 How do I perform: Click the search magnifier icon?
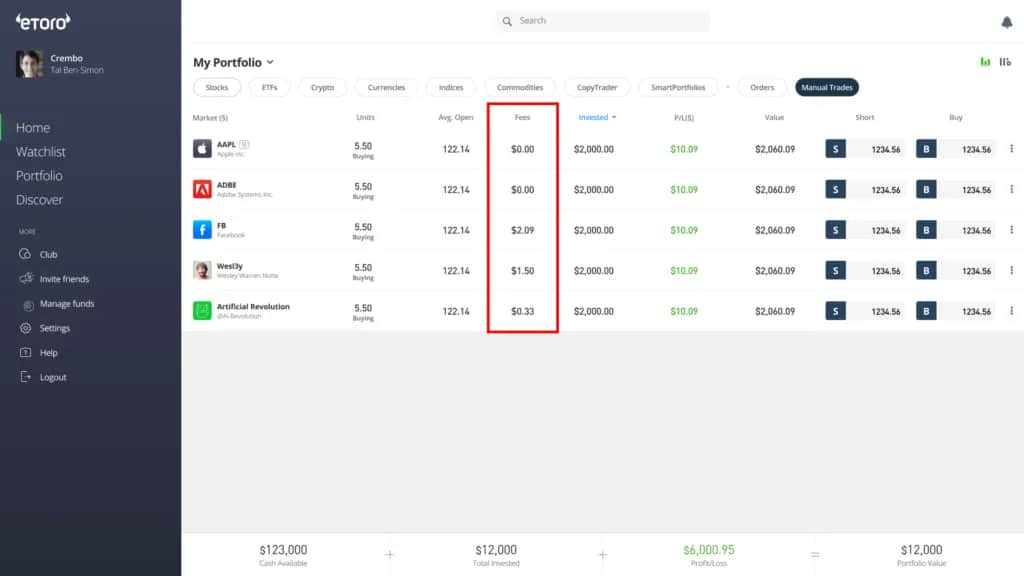tap(508, 20)
